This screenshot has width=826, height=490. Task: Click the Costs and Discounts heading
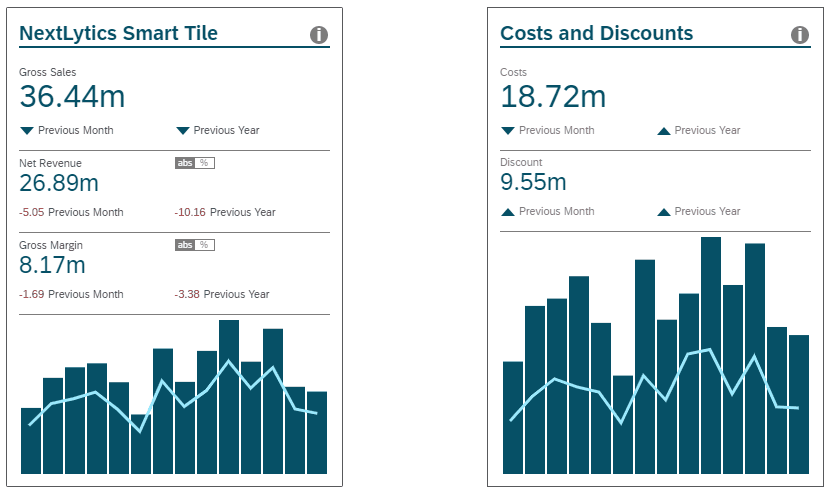pyautogui.click(x=596, y=33)
